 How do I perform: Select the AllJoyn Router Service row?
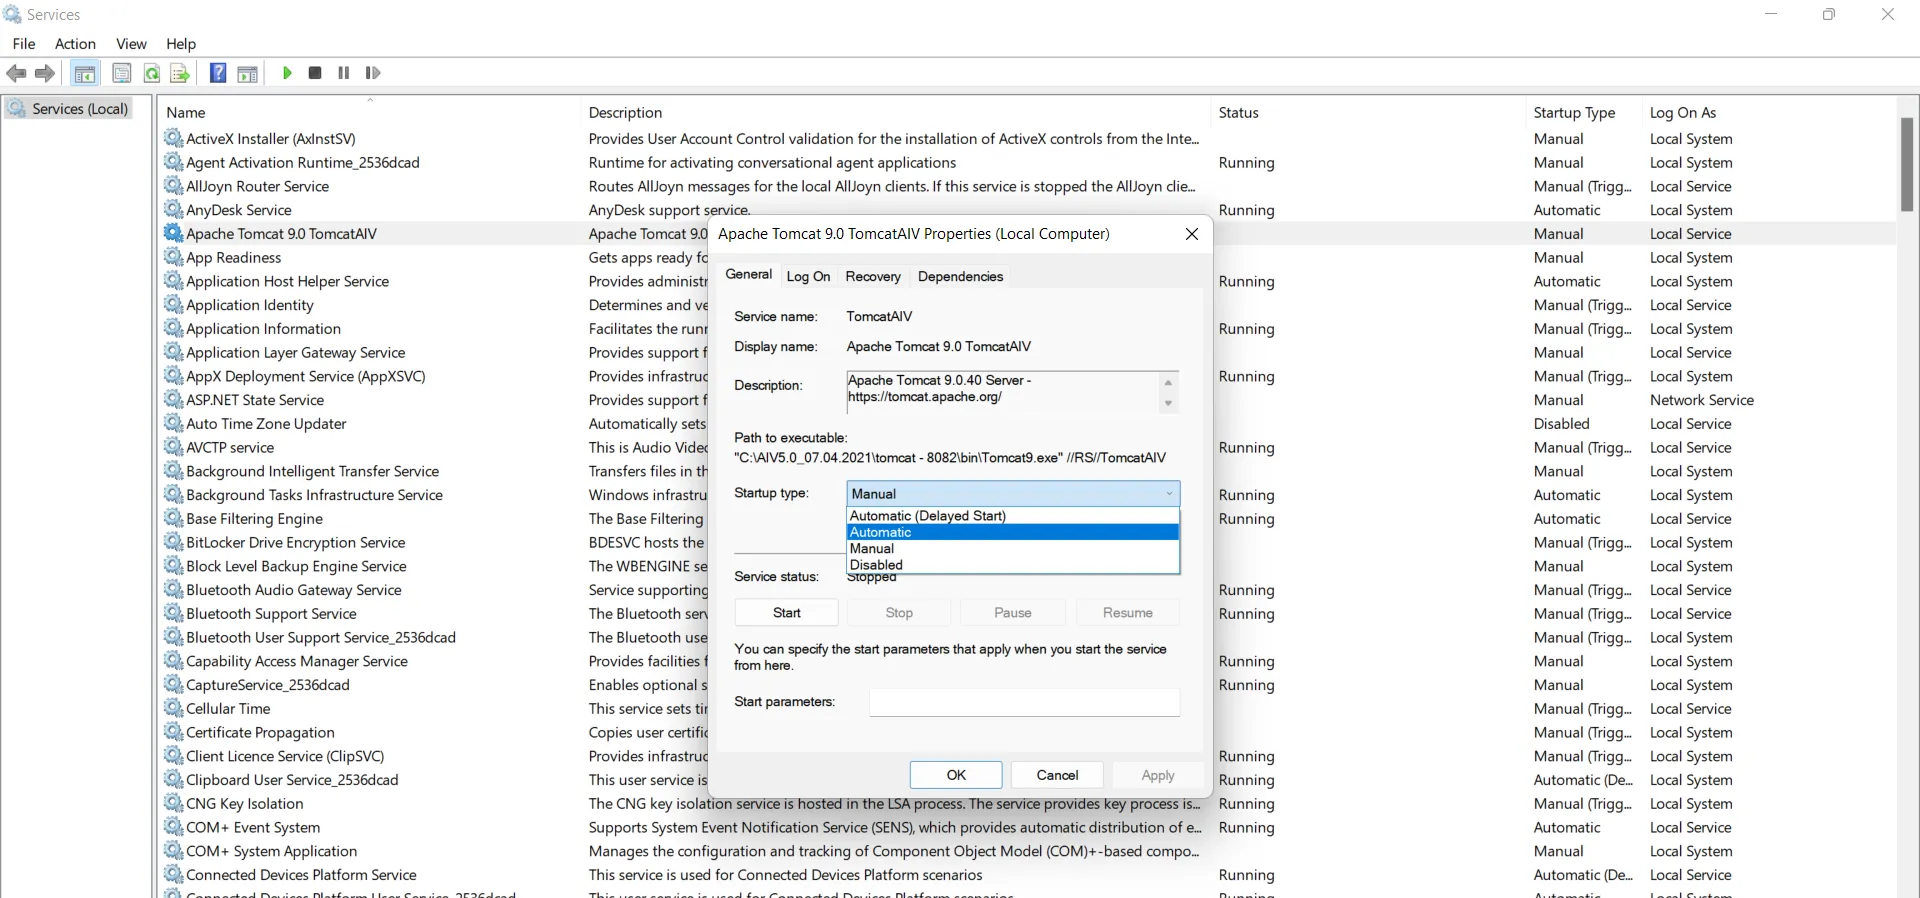tap(1028, 186)
